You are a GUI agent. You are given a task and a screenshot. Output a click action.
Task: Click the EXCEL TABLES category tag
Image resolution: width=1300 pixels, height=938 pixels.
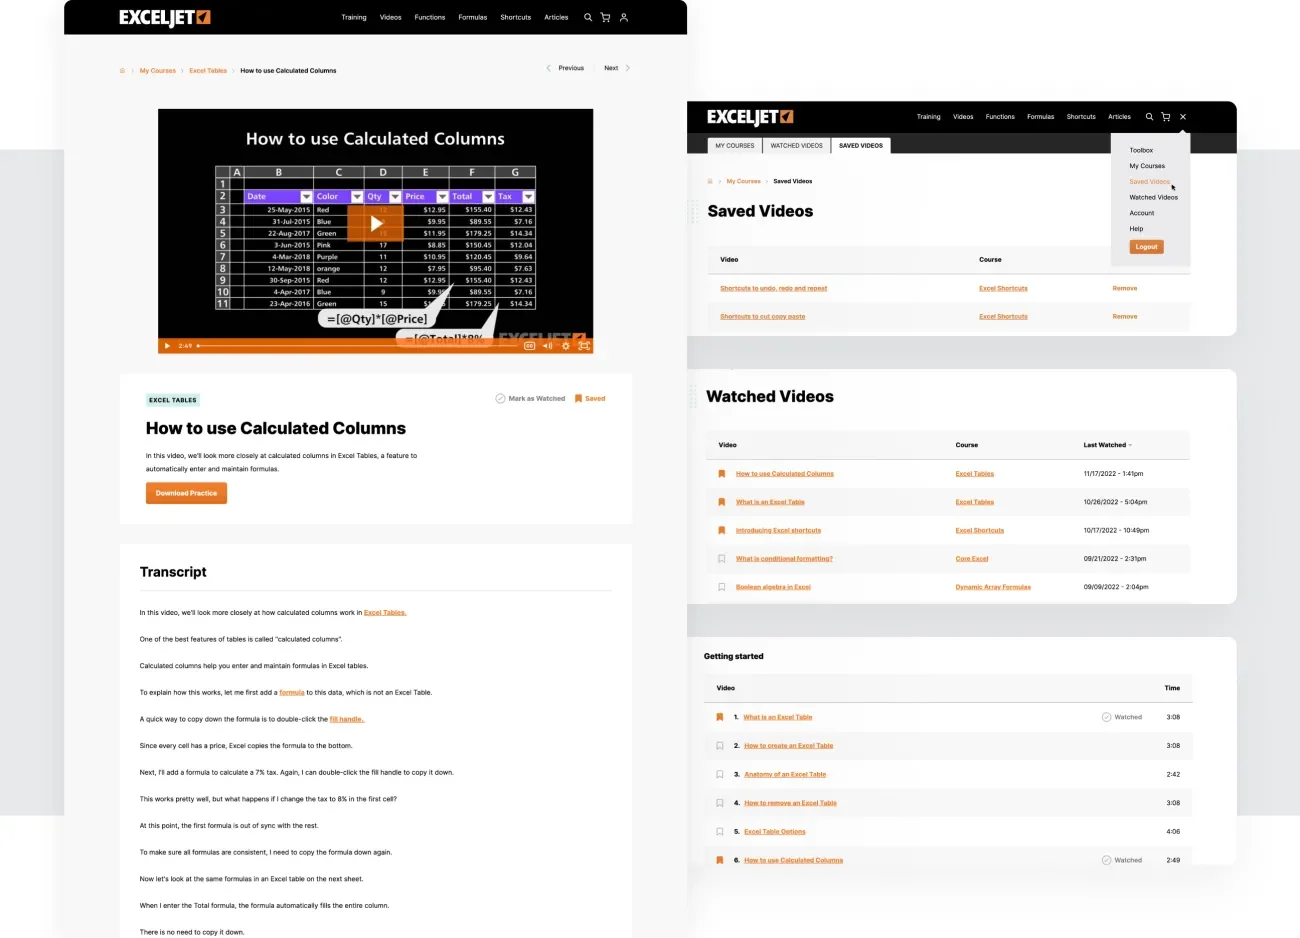(173, 400)
